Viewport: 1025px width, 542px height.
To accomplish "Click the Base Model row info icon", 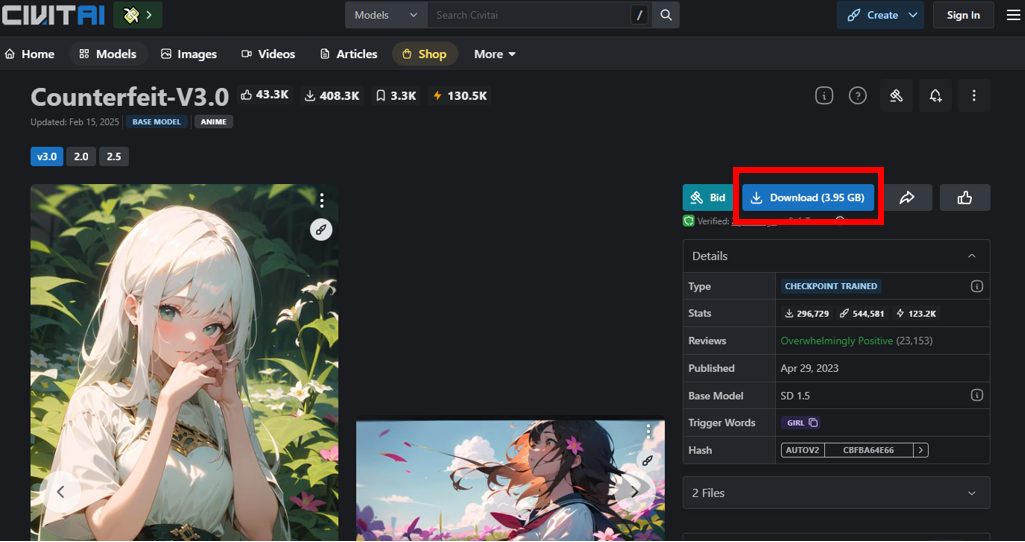I will (977, 395).
